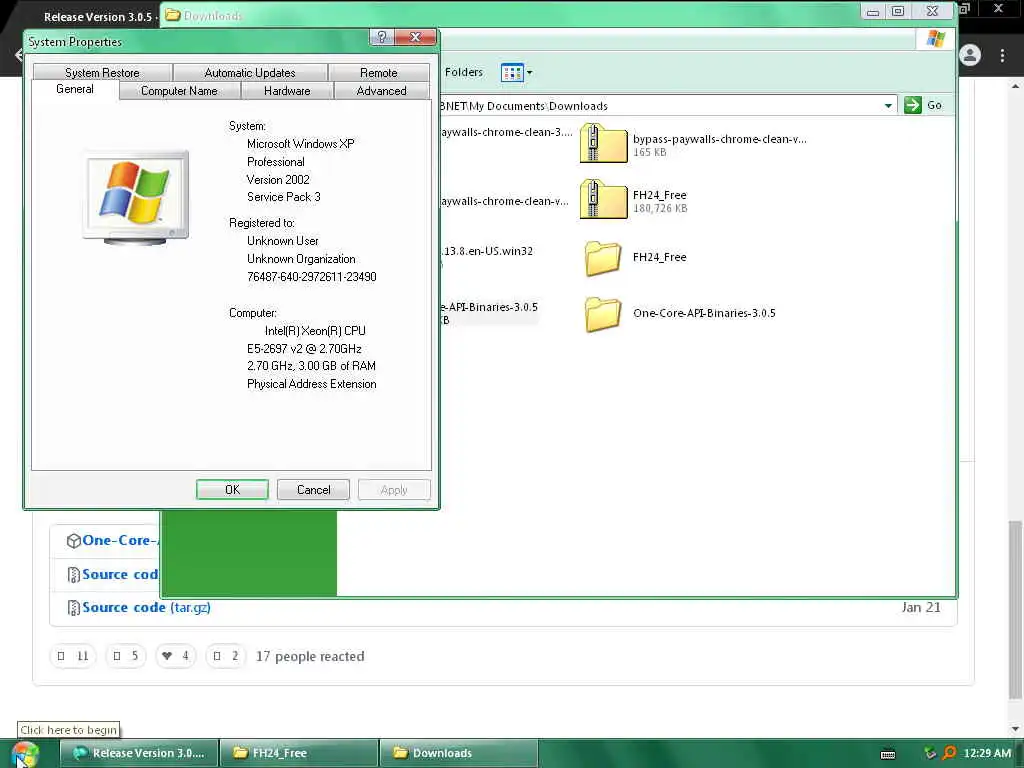Click the browser page vertical scrollbar thumb
The image size is (1024, 768).
(x=1015, y=610)
